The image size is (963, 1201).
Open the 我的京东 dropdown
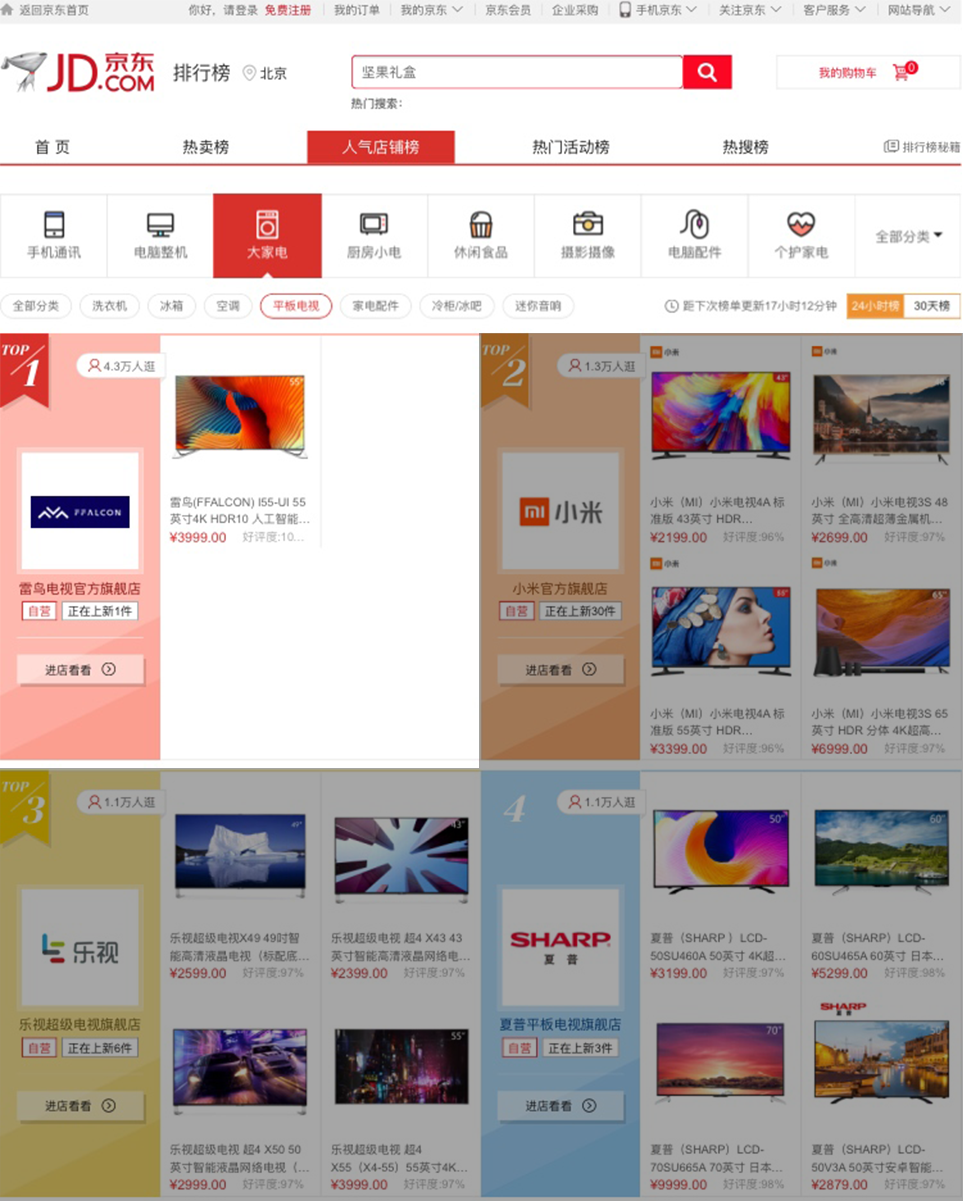pyautogui.click(x=432, y=10)
